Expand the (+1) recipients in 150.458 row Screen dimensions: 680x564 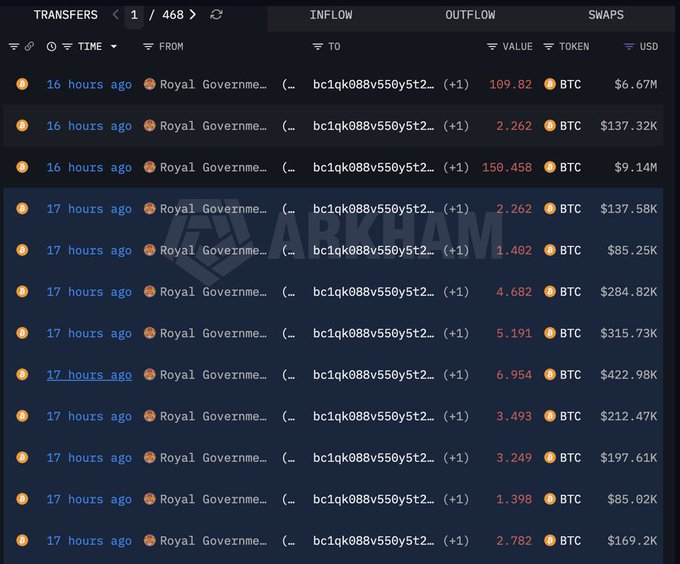(456, 167)
